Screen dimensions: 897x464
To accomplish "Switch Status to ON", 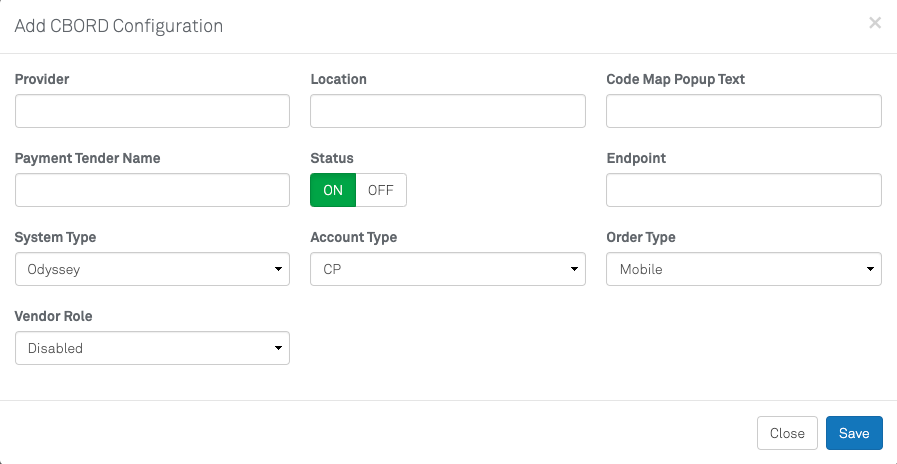I will 333,190.
